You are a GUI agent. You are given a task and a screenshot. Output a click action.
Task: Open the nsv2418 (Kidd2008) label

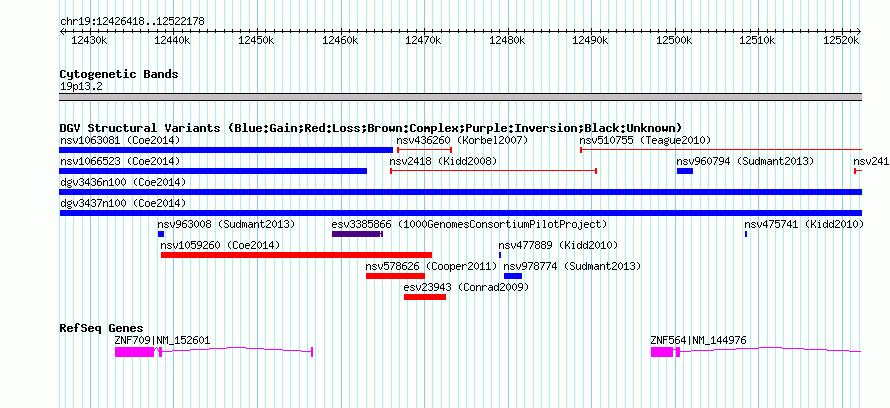443,161
